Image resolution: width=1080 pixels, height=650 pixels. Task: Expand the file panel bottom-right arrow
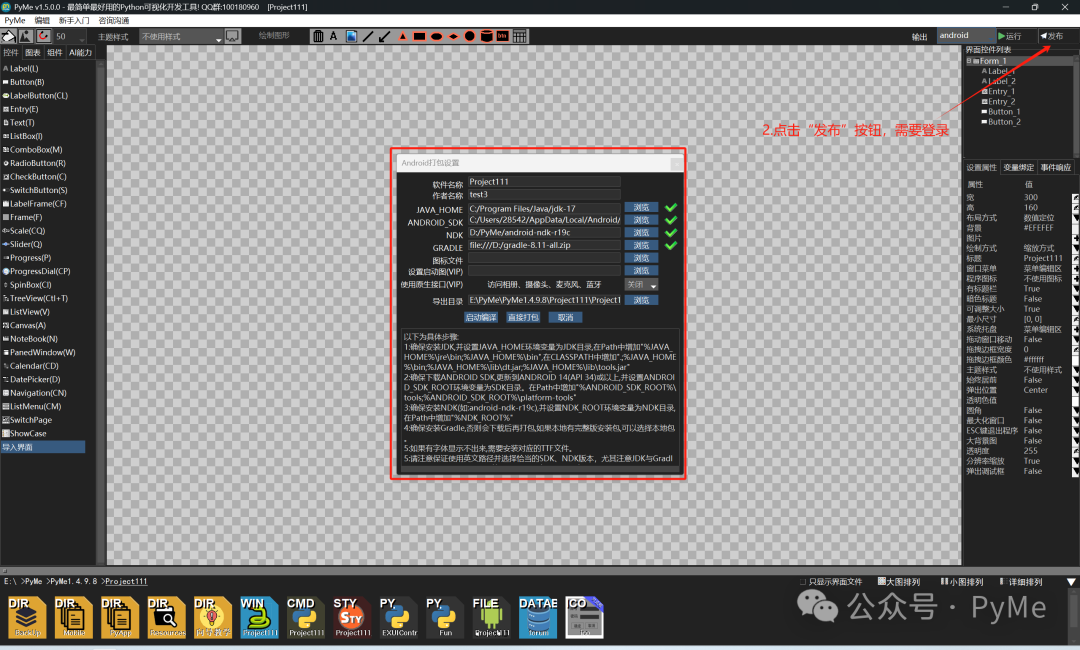pos(1071,582)
